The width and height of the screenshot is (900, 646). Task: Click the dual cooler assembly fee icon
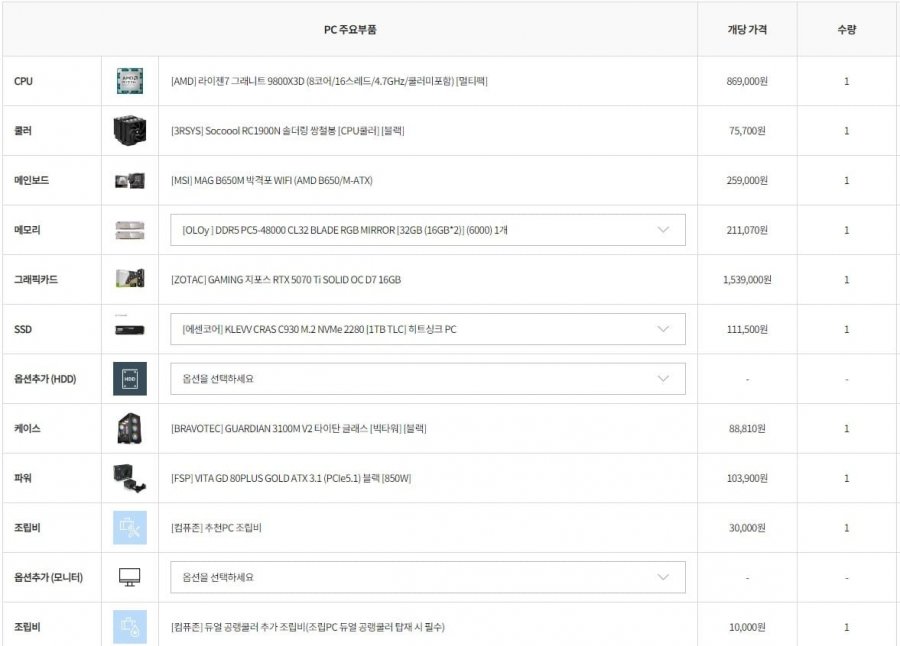[x=130, y=626]
